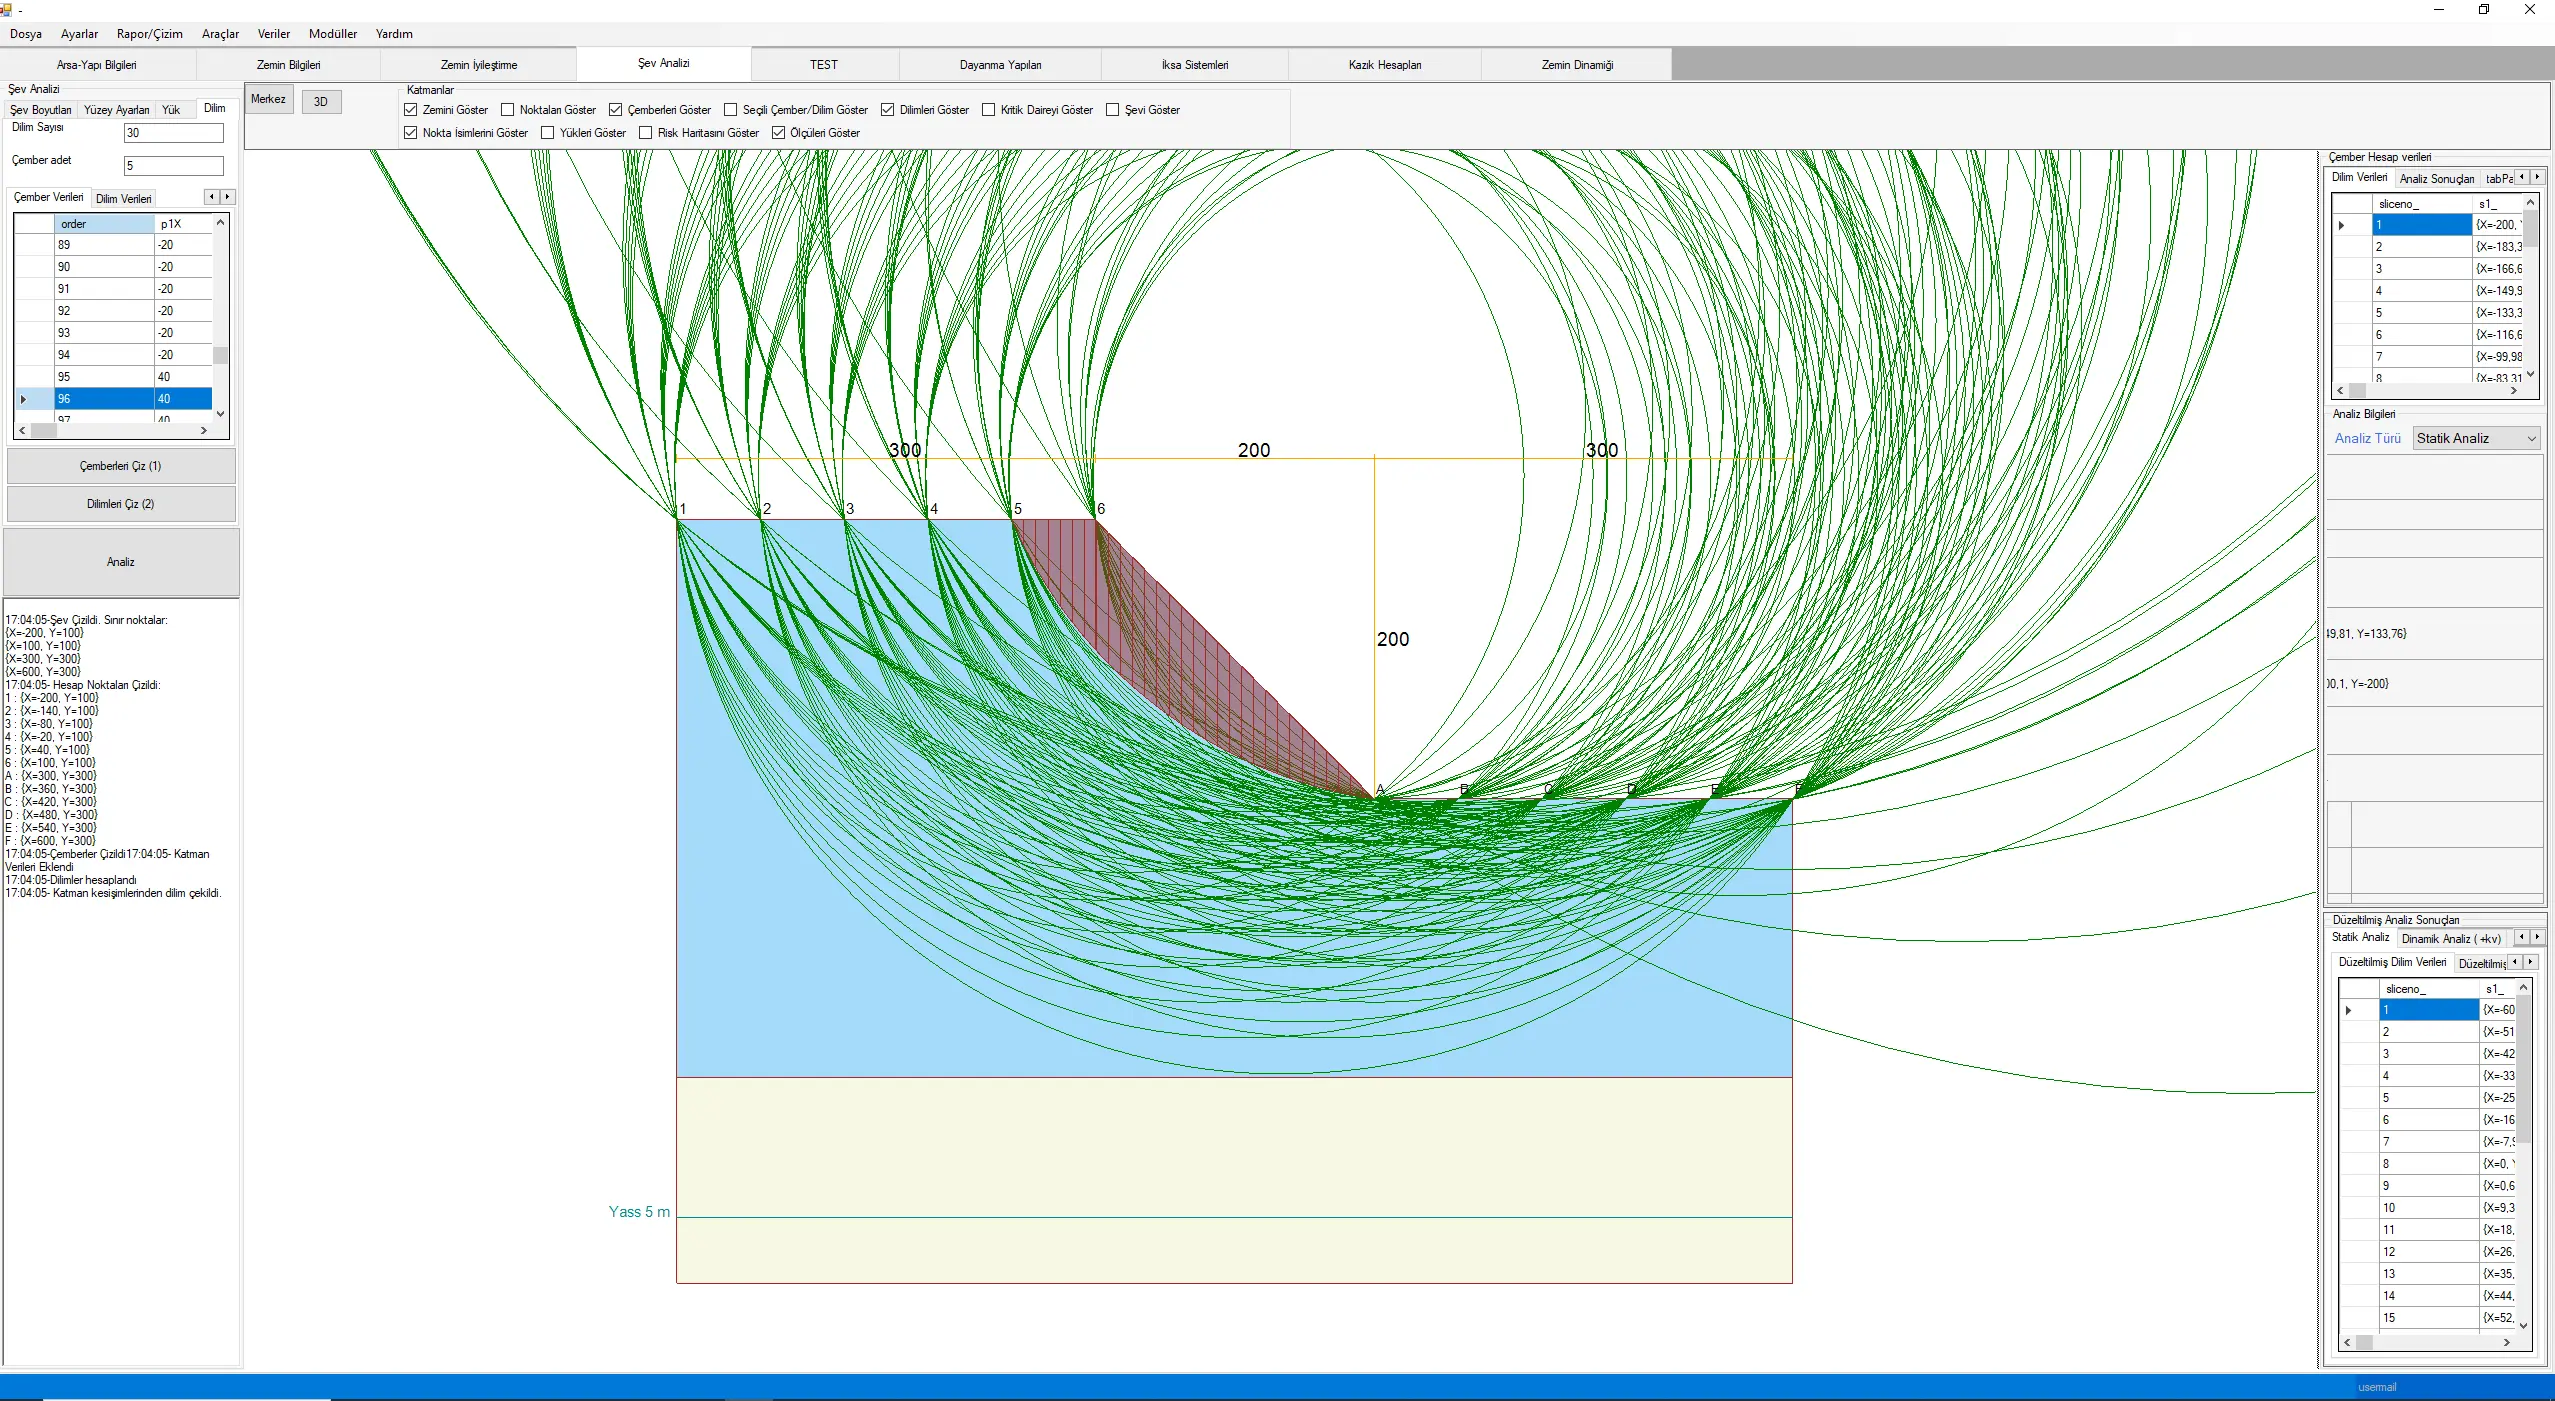Click the large Analiz button
The width and height of the screenshot is (2555, 1401).
pos(121,562)
